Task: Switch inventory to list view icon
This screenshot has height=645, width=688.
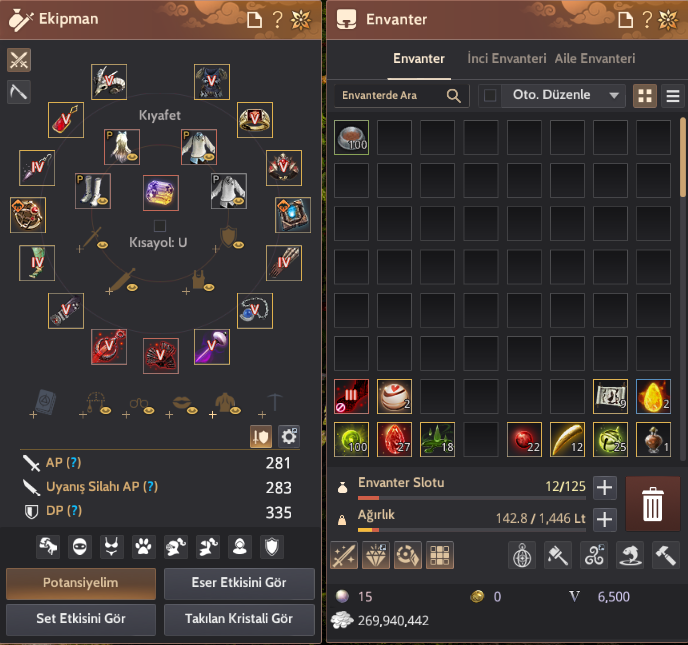Action: [673, 96]
